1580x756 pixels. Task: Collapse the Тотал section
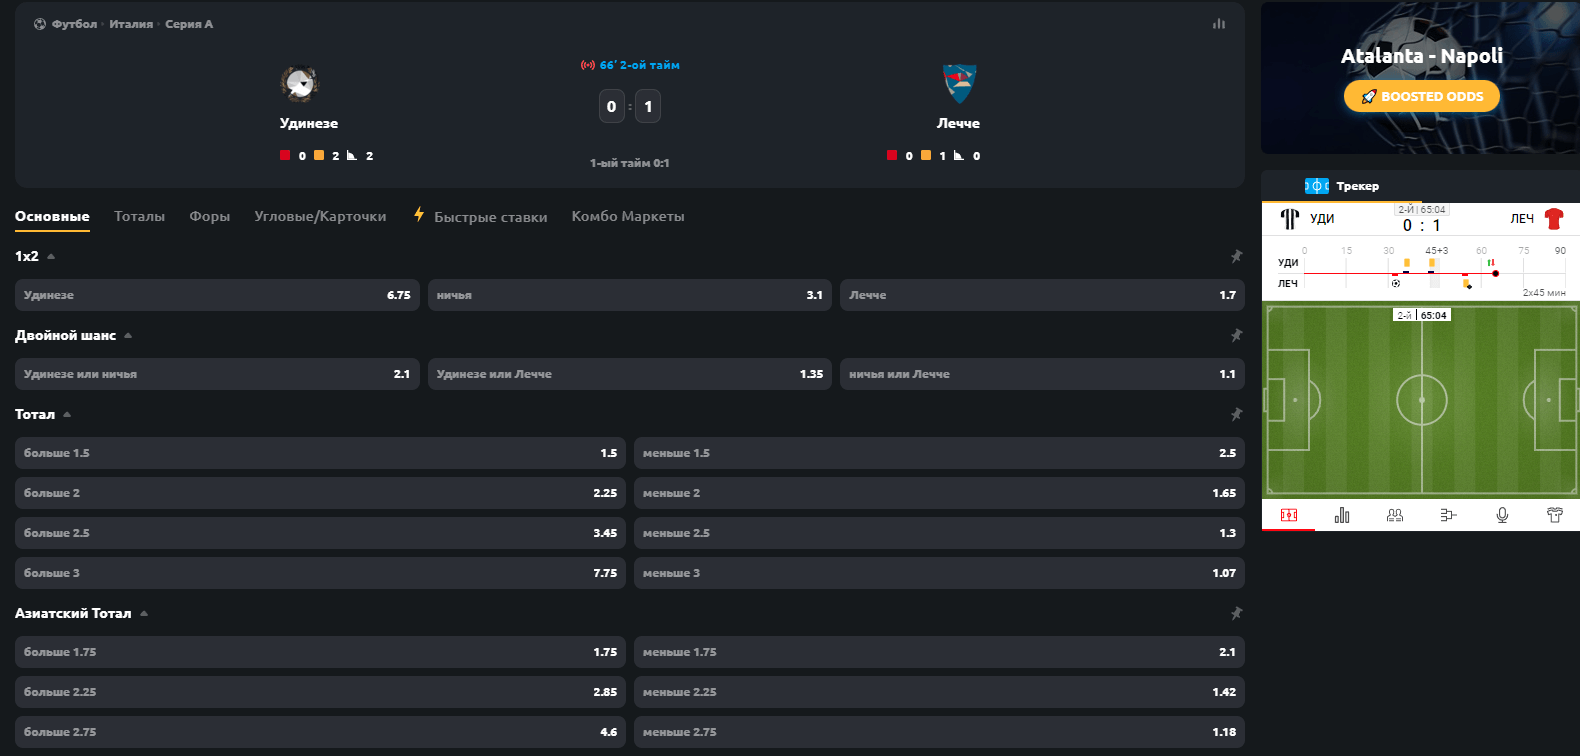point(67,414)
